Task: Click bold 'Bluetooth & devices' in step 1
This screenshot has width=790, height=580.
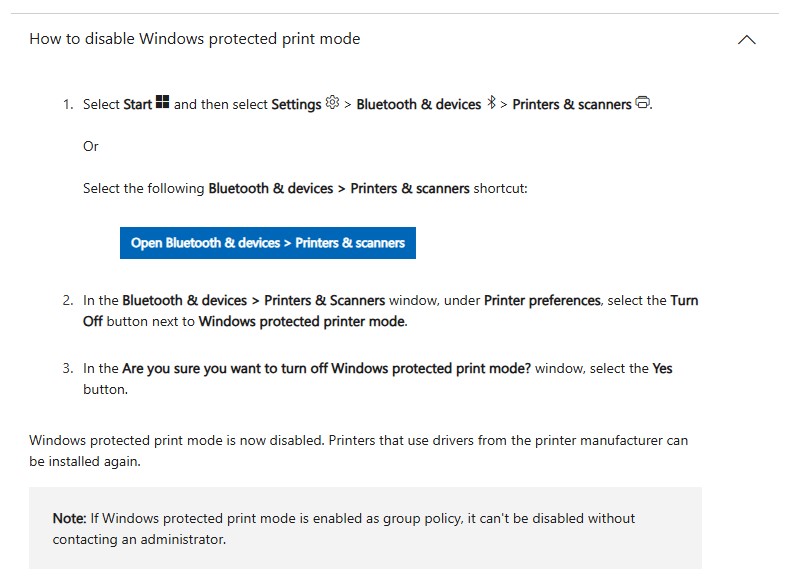Action: pyautogui.click(x=418, y=104)
